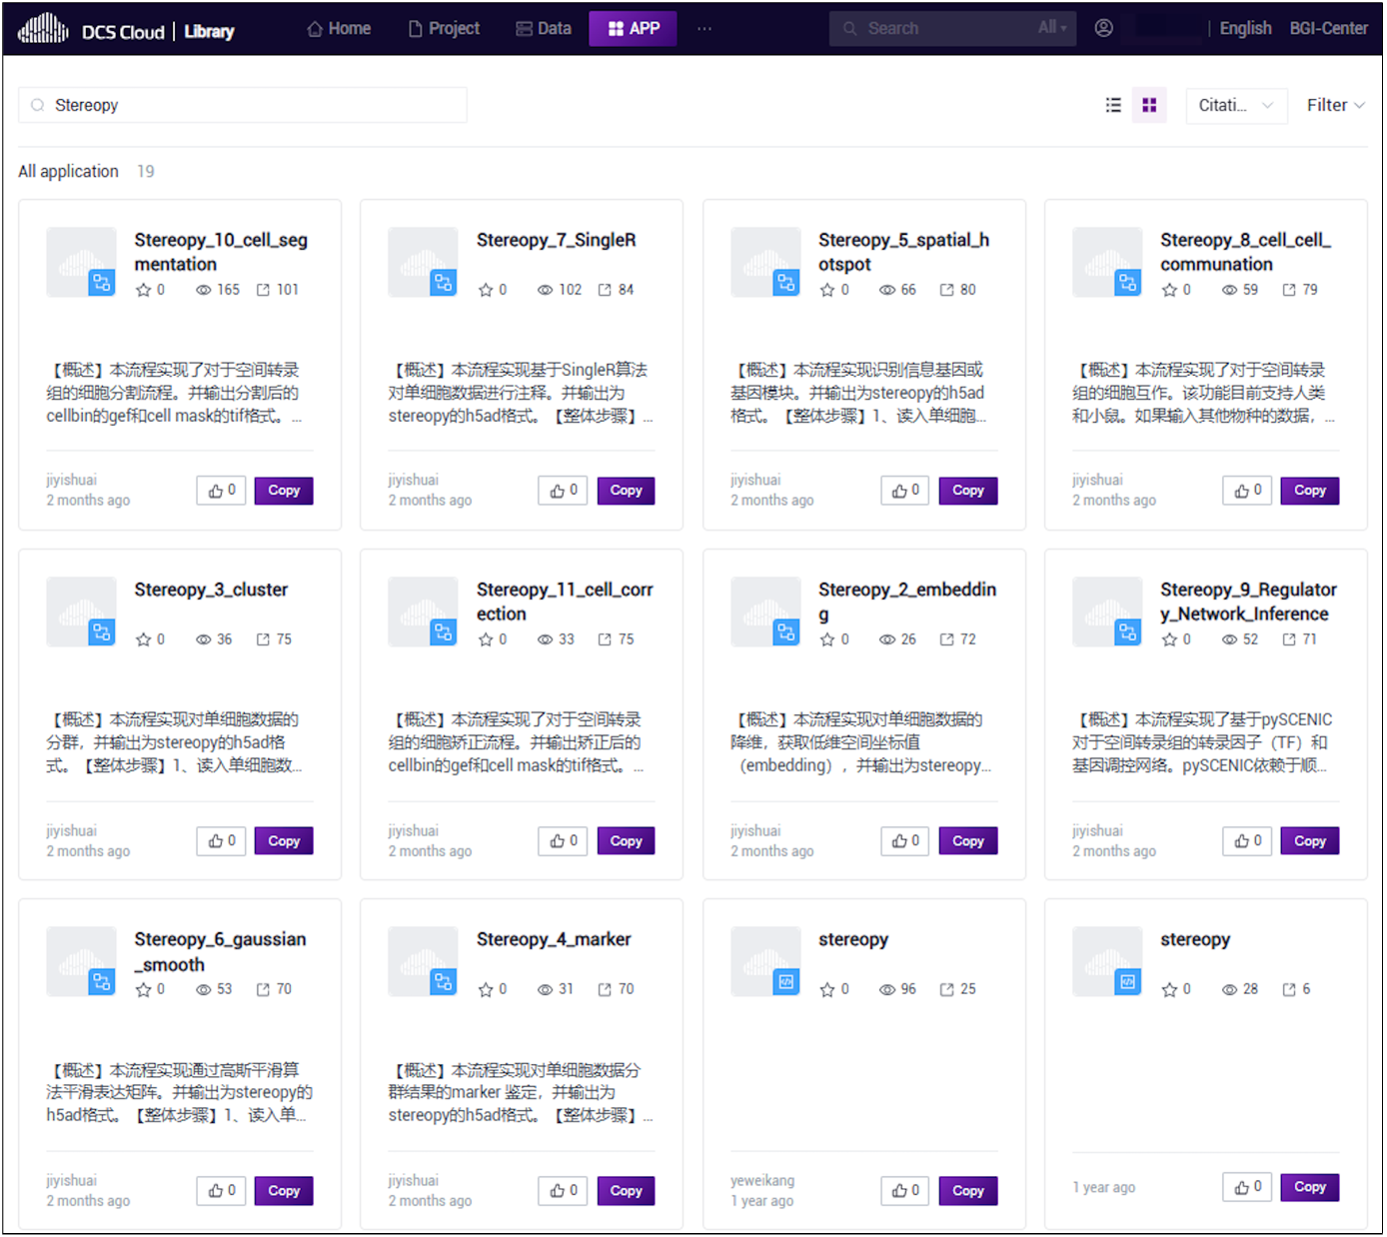This screenshot has height=1237, width=1387.
Task: Open the user account profile icon
Action: 1104,28
